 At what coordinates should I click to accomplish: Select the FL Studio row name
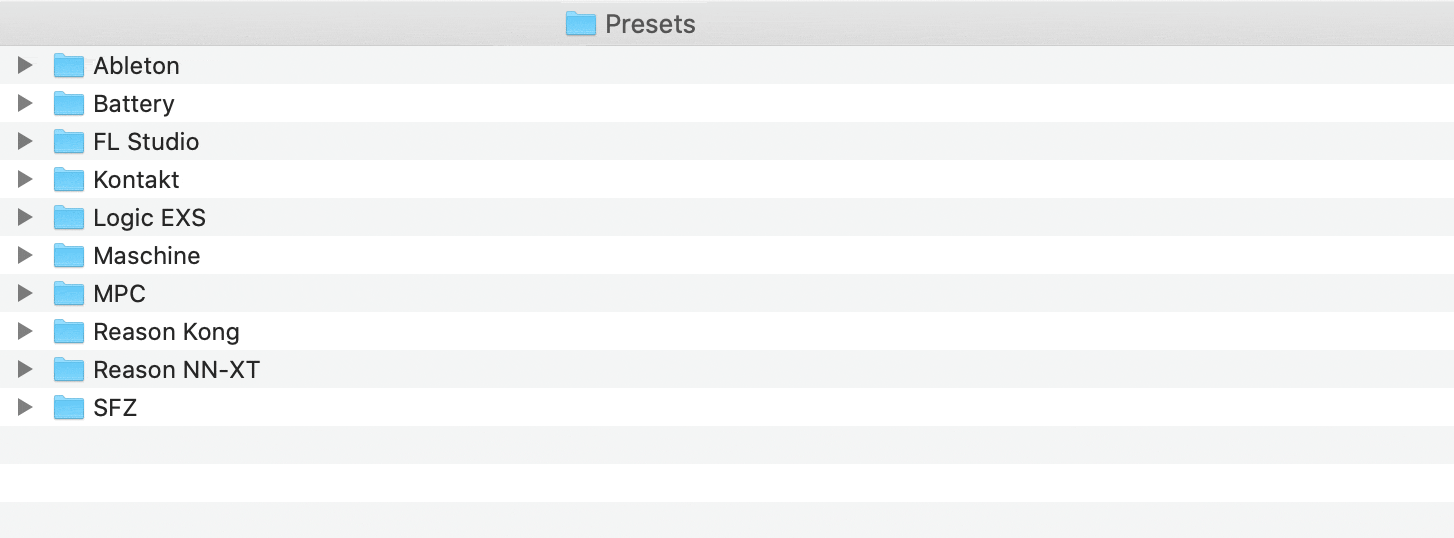[146, 142]
